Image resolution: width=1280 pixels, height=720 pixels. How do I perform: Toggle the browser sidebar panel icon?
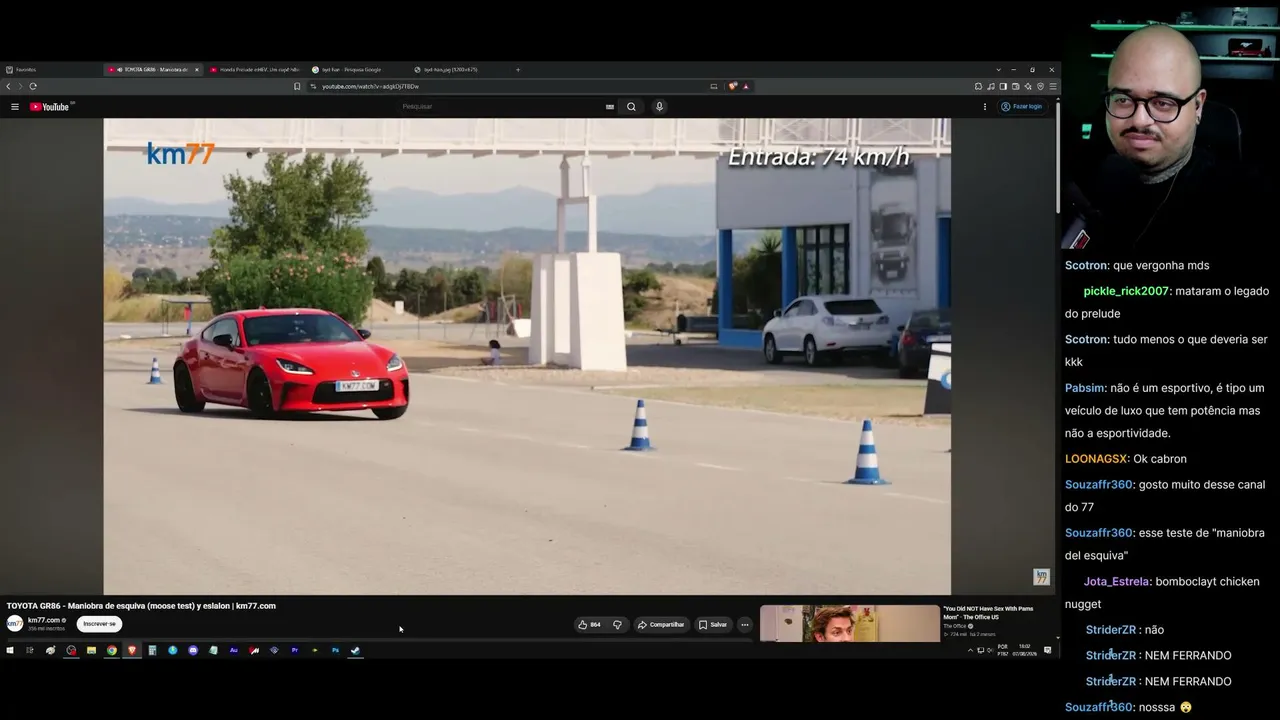click(1003, 86)
